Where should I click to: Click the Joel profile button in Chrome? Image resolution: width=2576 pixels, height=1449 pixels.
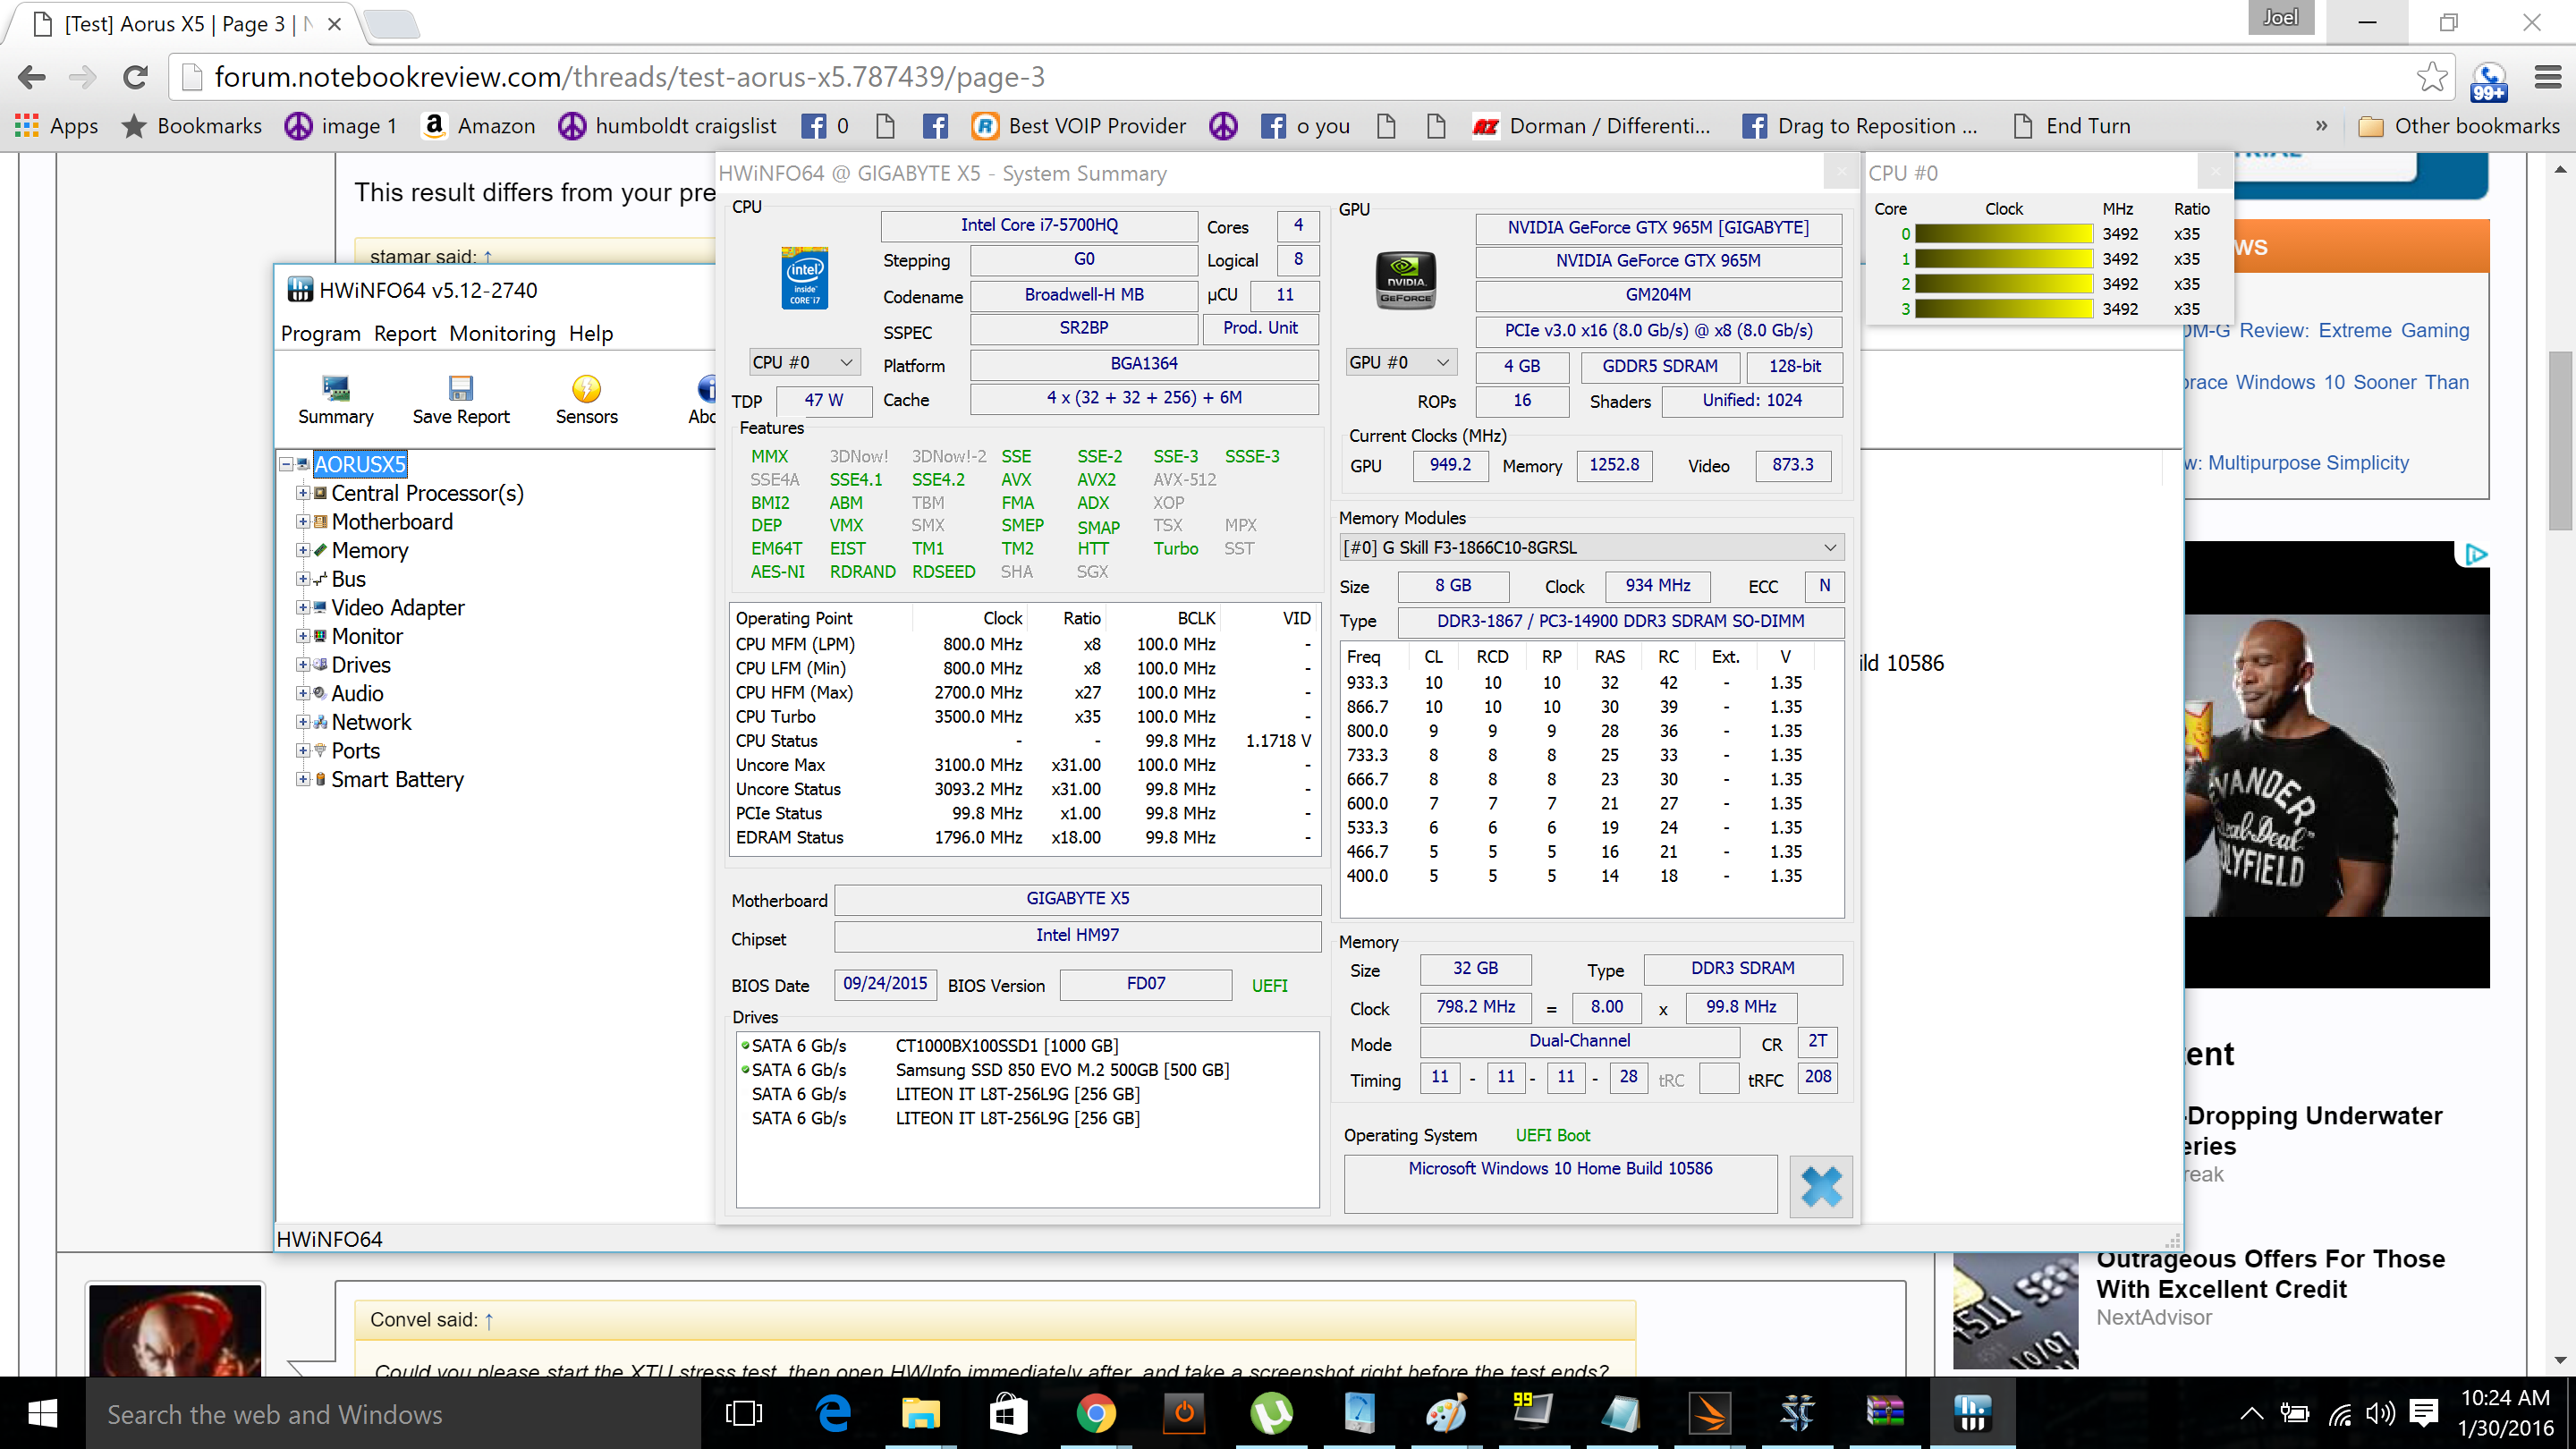2280,18
